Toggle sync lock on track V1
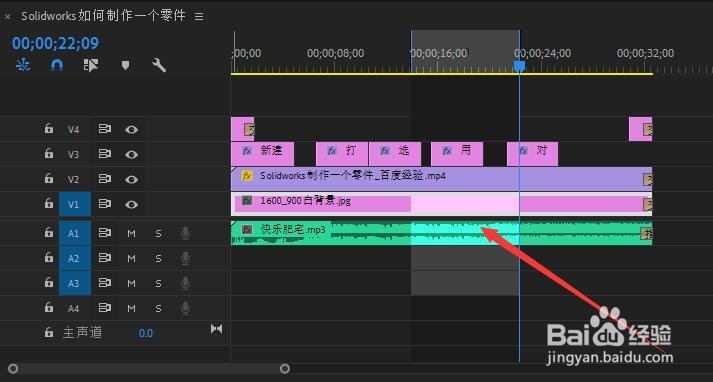 coord(105,204)
